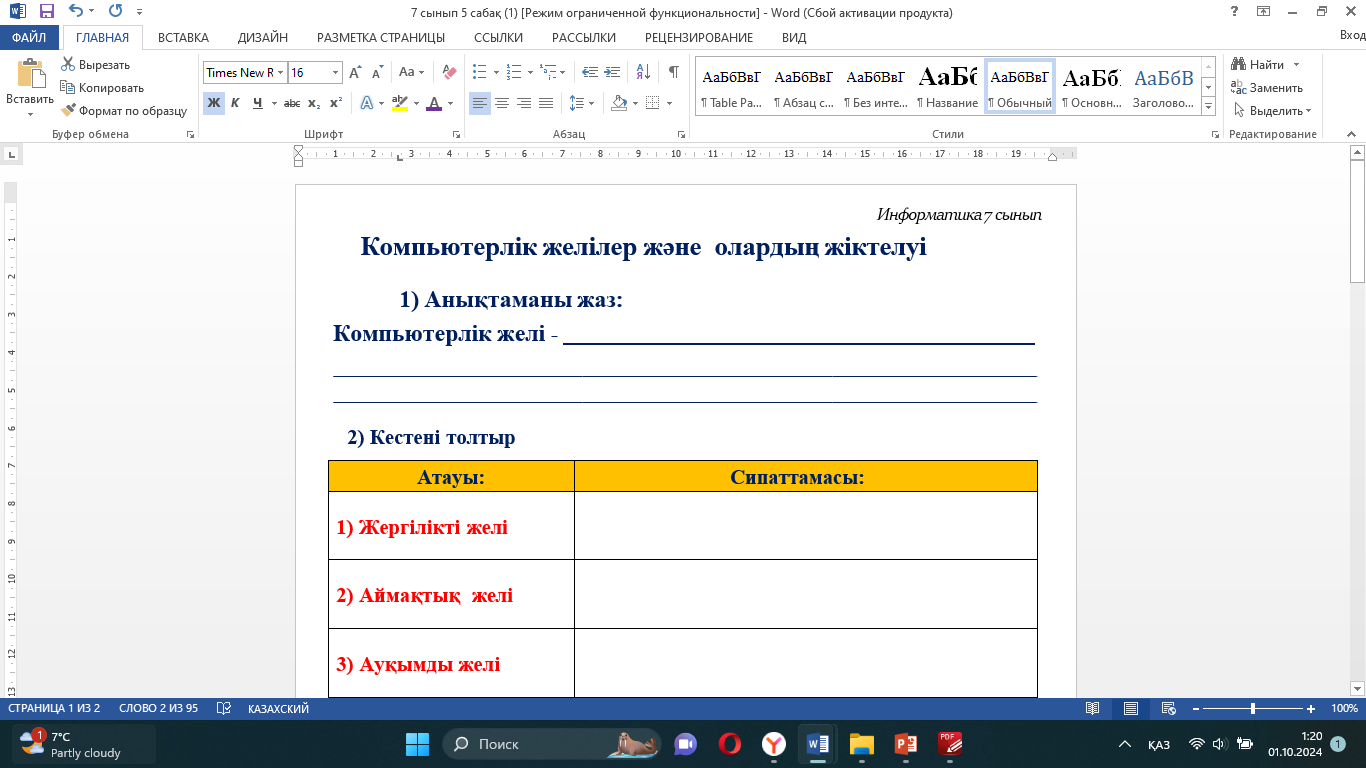Increase font size with grow icon
The image size is (1366, 768).
pos(356,72)
